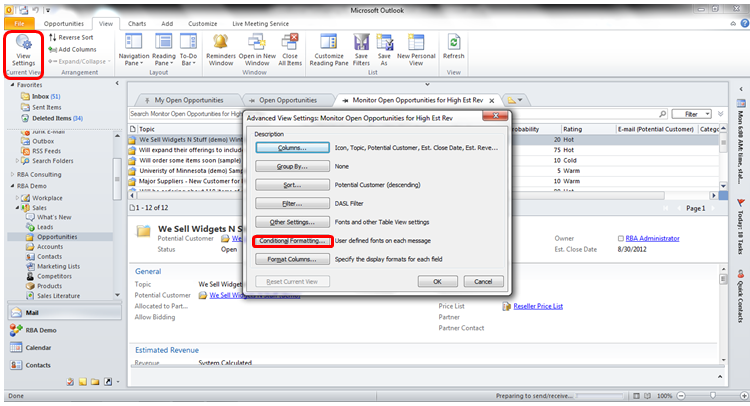This screenshot has width=750, height=406.
Task: Open the Reminders Window
Action: [x=221, y=50]
